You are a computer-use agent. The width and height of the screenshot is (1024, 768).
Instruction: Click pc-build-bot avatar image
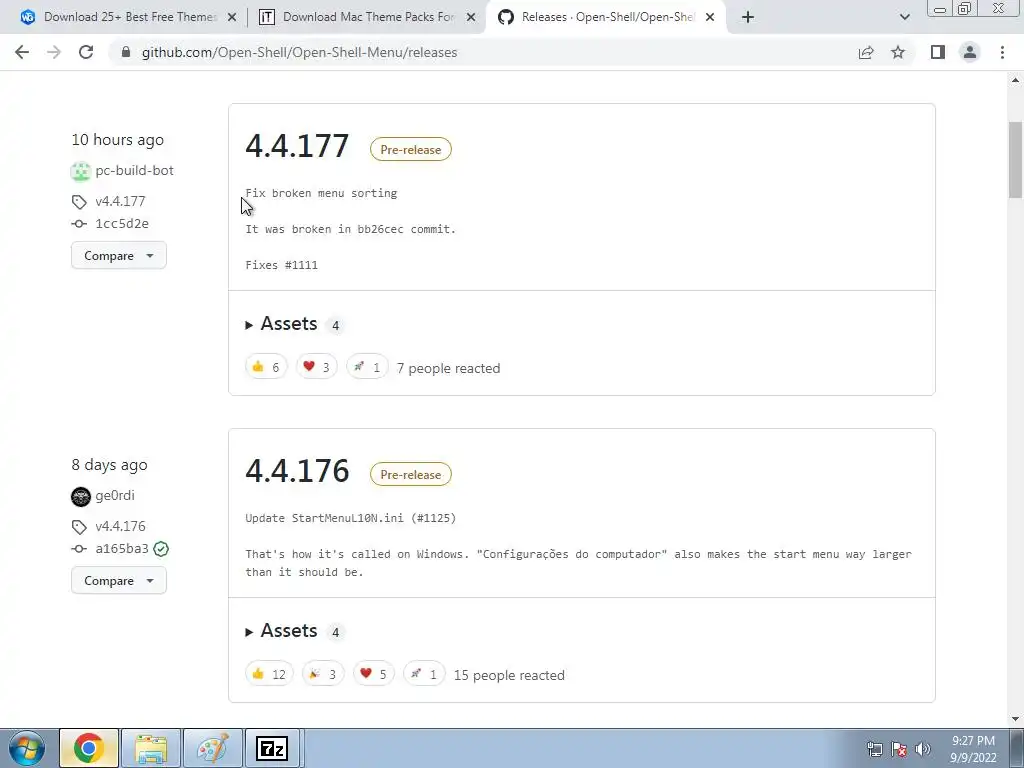coord(80,171)
